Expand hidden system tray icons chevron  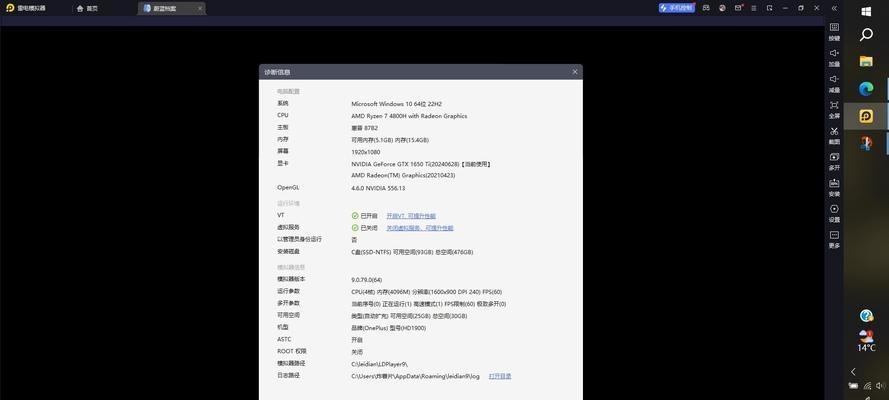pos(853,372)
